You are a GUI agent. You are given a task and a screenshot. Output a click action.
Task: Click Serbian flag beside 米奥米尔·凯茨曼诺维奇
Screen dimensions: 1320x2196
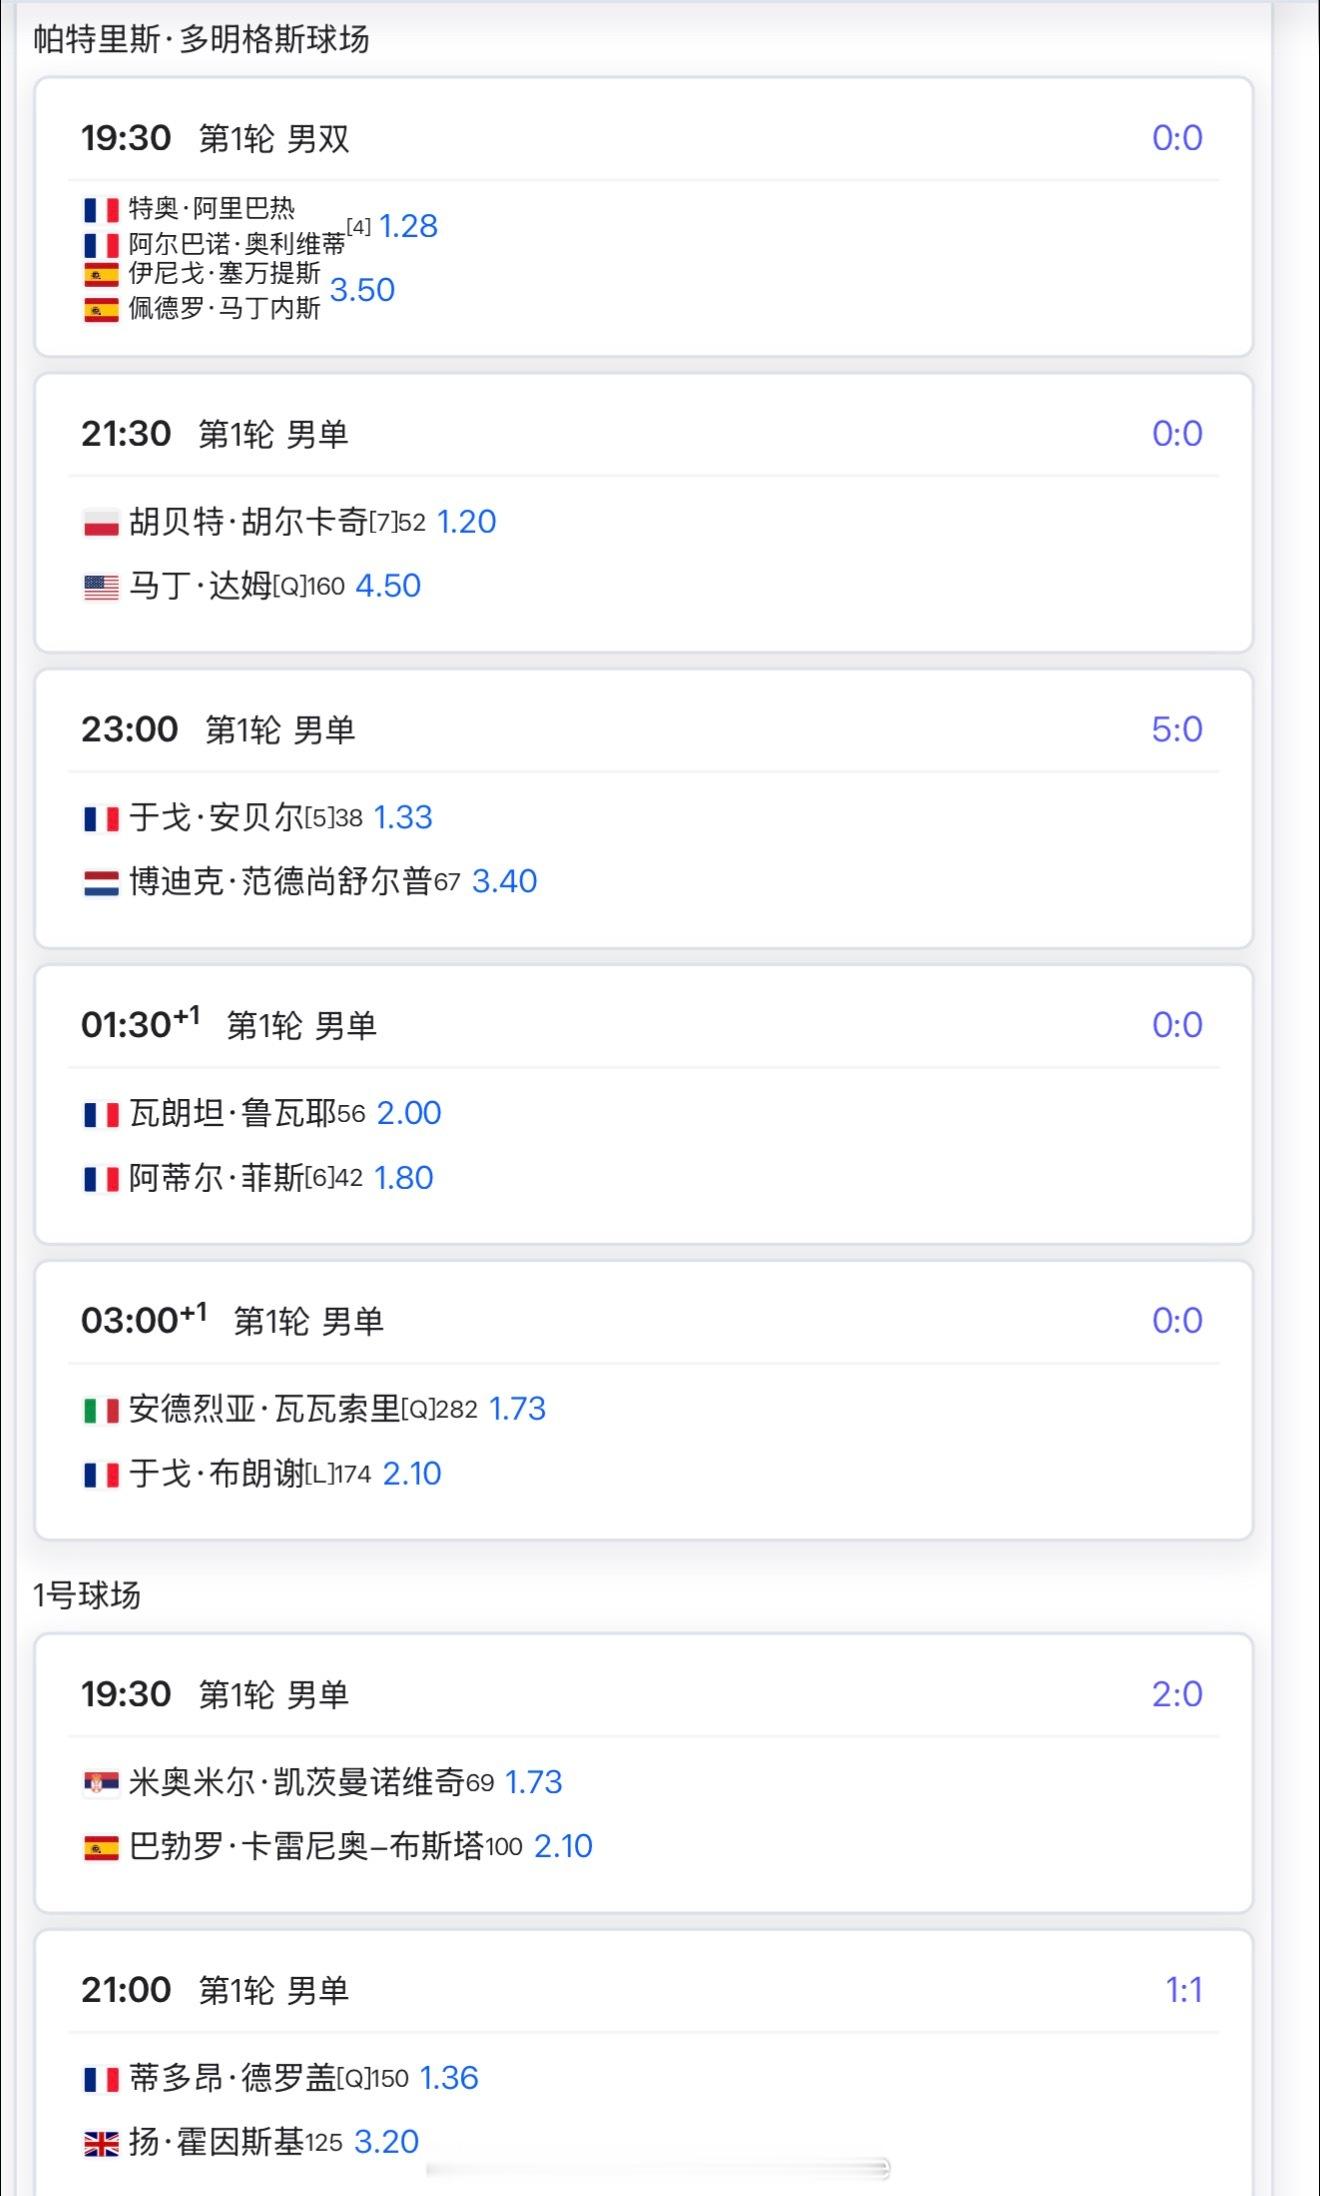pos(101,1783)
